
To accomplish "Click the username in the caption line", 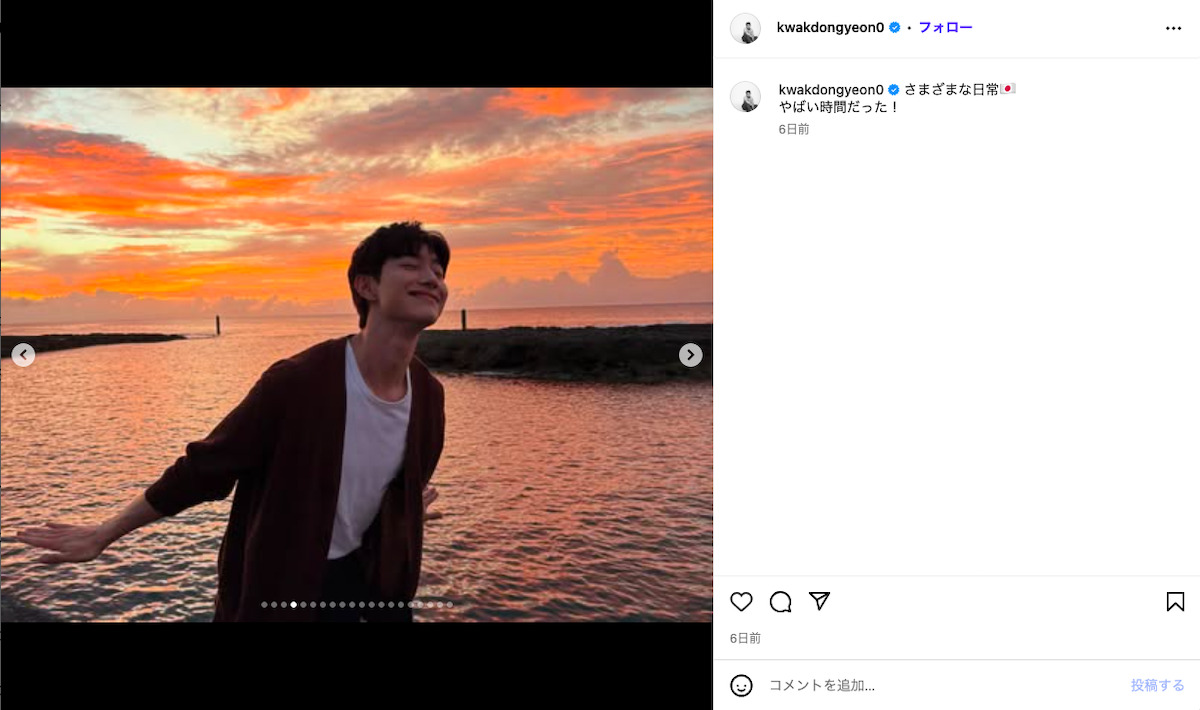I will (x=829, y=89).
